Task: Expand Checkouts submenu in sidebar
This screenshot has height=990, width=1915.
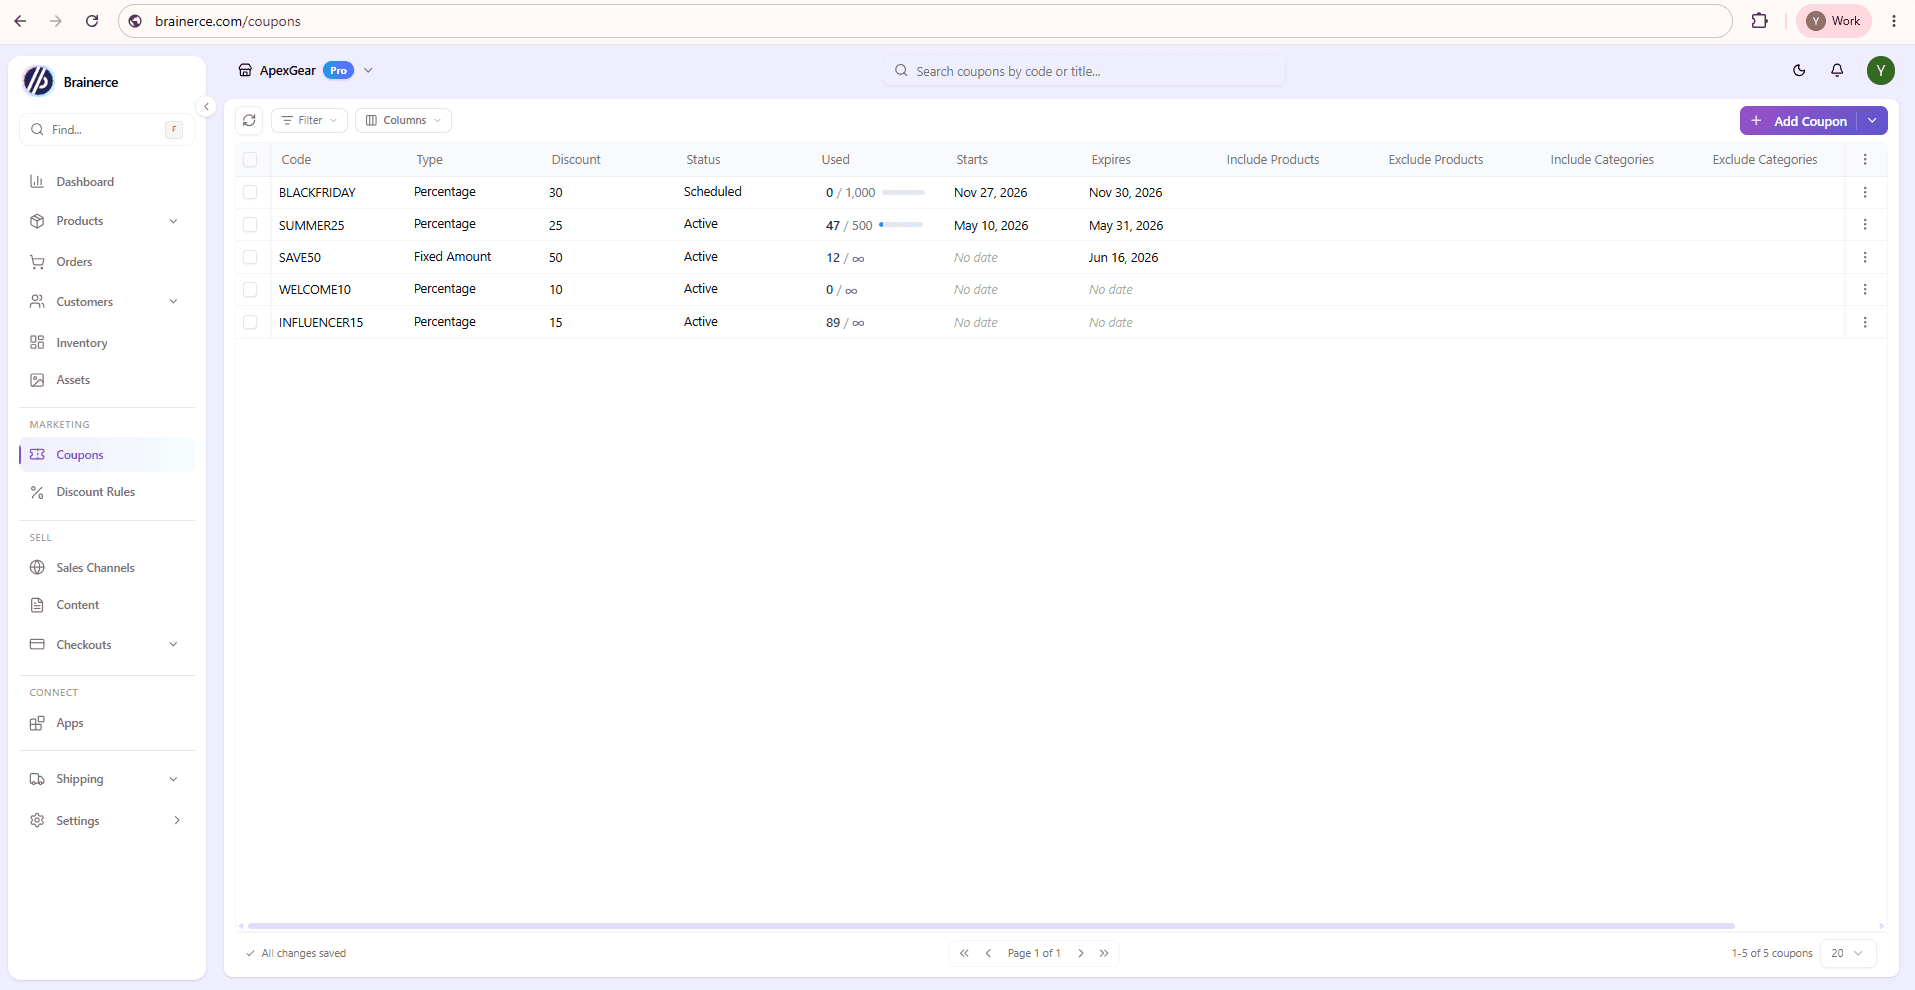Action: coord(173,645)
